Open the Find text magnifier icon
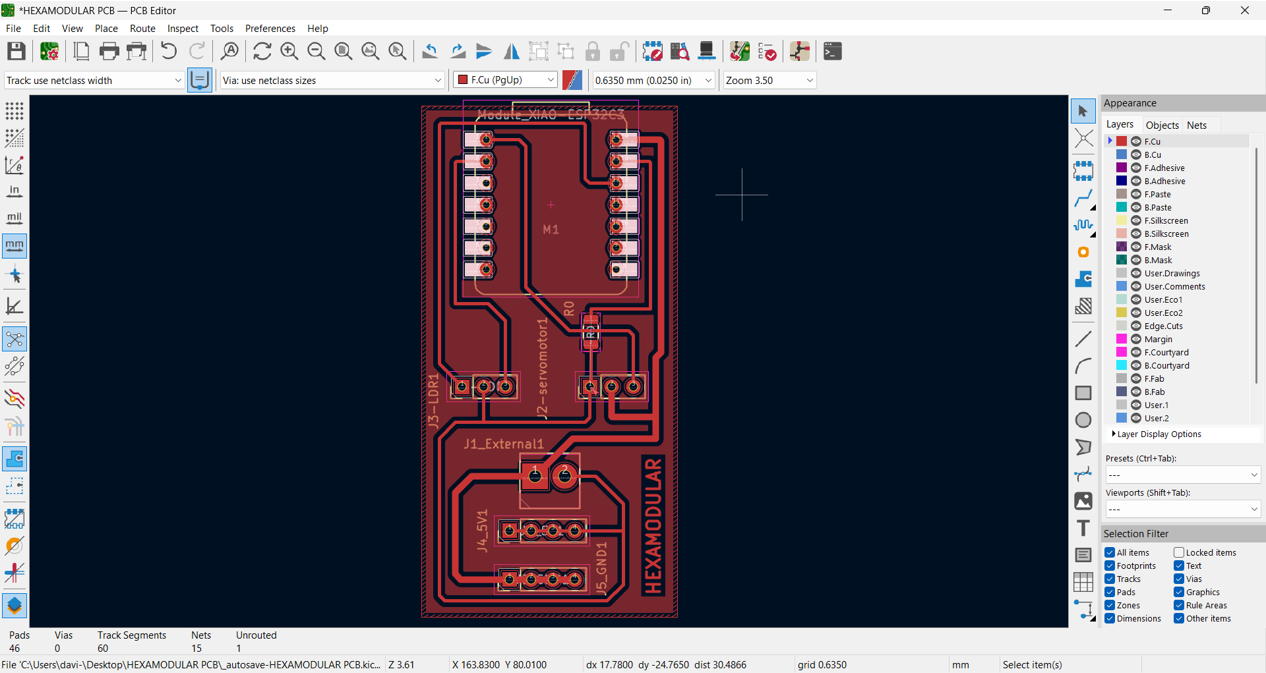 (x=230, y=51)
